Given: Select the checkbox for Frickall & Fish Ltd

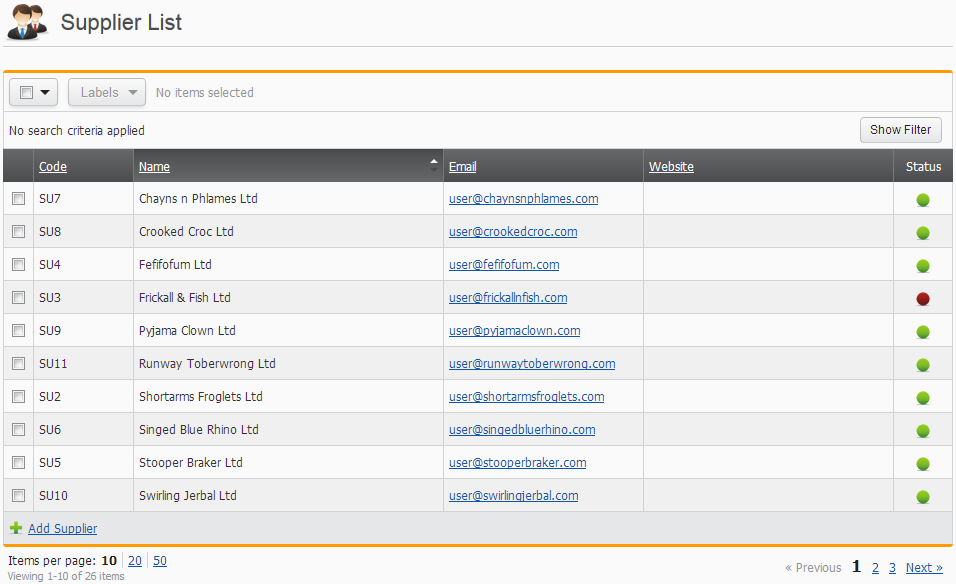Looking at the screenshot, I should [19, 297].
